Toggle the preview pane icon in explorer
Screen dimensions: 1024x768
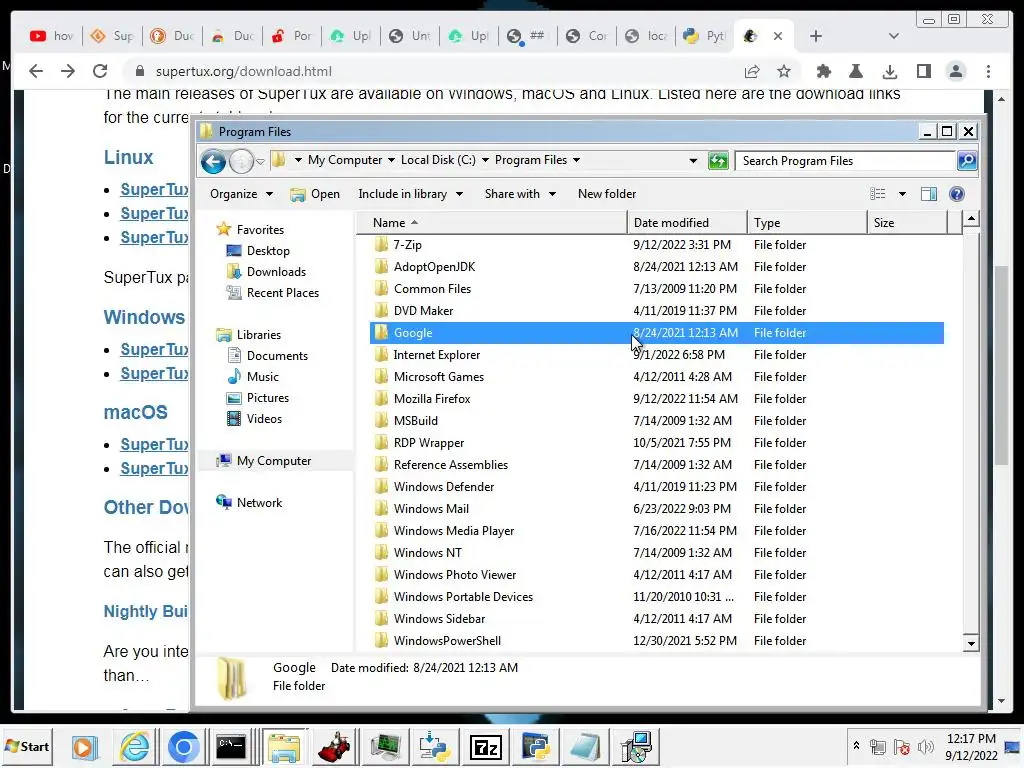[929, 194]
